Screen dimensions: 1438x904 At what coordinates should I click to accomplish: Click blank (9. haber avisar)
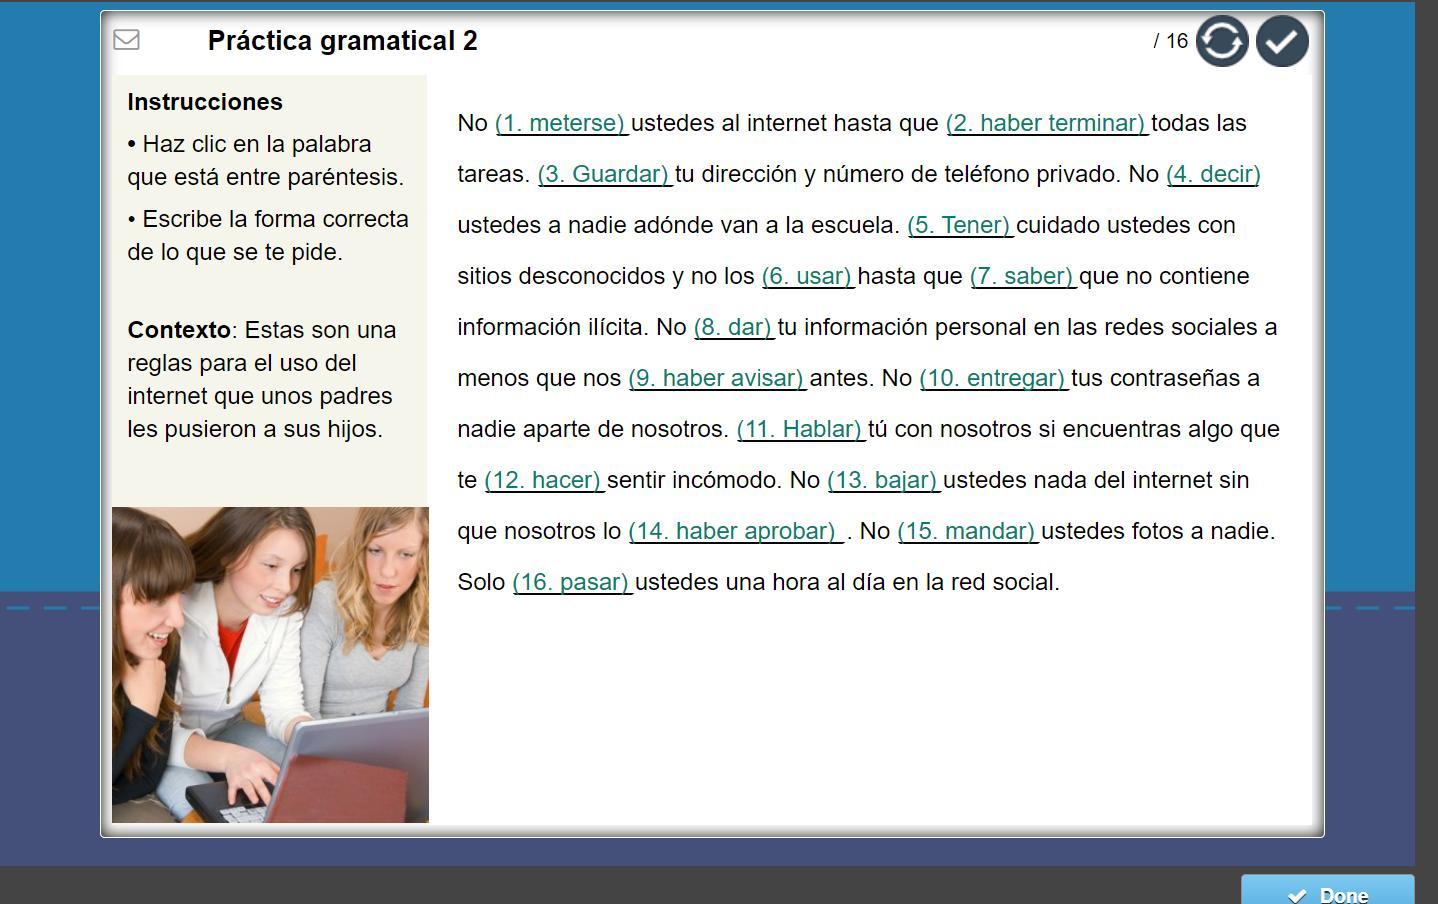click(716, 378)
